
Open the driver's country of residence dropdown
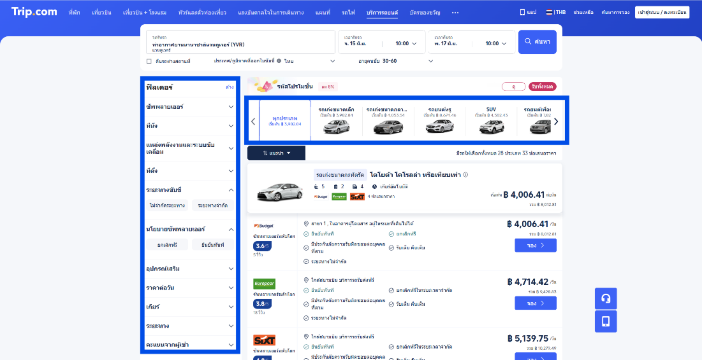coord(309,61)
